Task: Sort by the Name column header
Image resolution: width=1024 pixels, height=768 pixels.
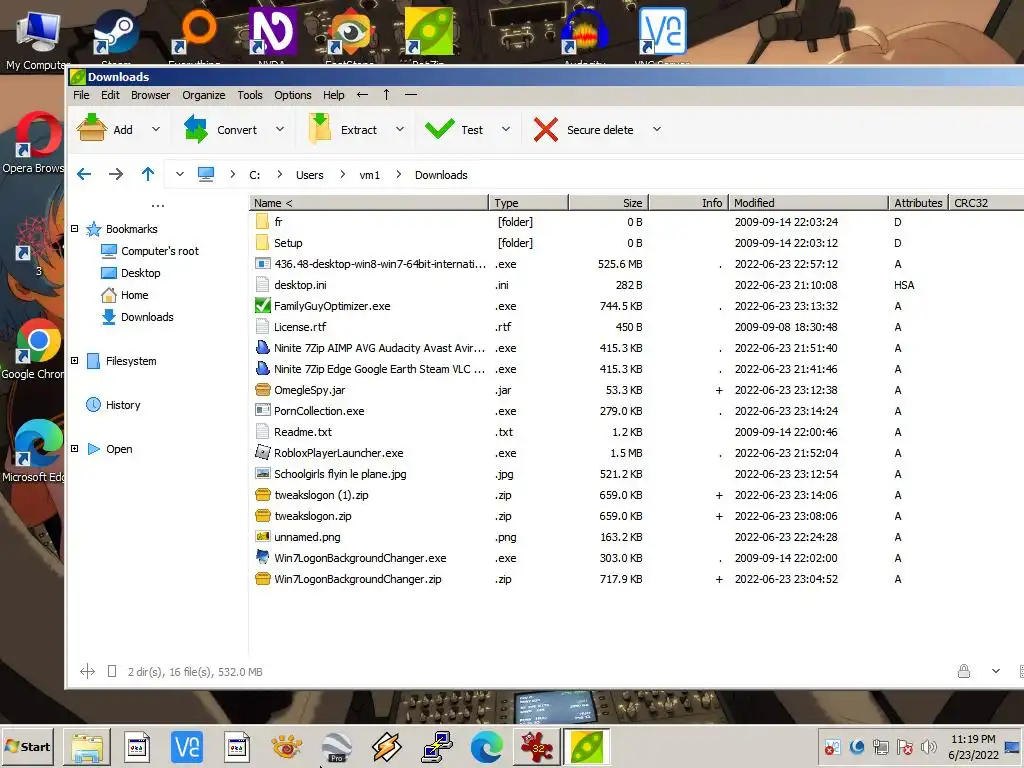Action: tap(368, 202)
